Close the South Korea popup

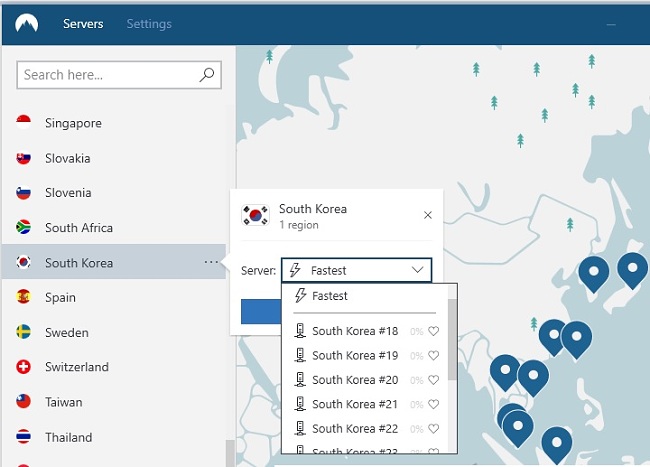pos(428,215)
